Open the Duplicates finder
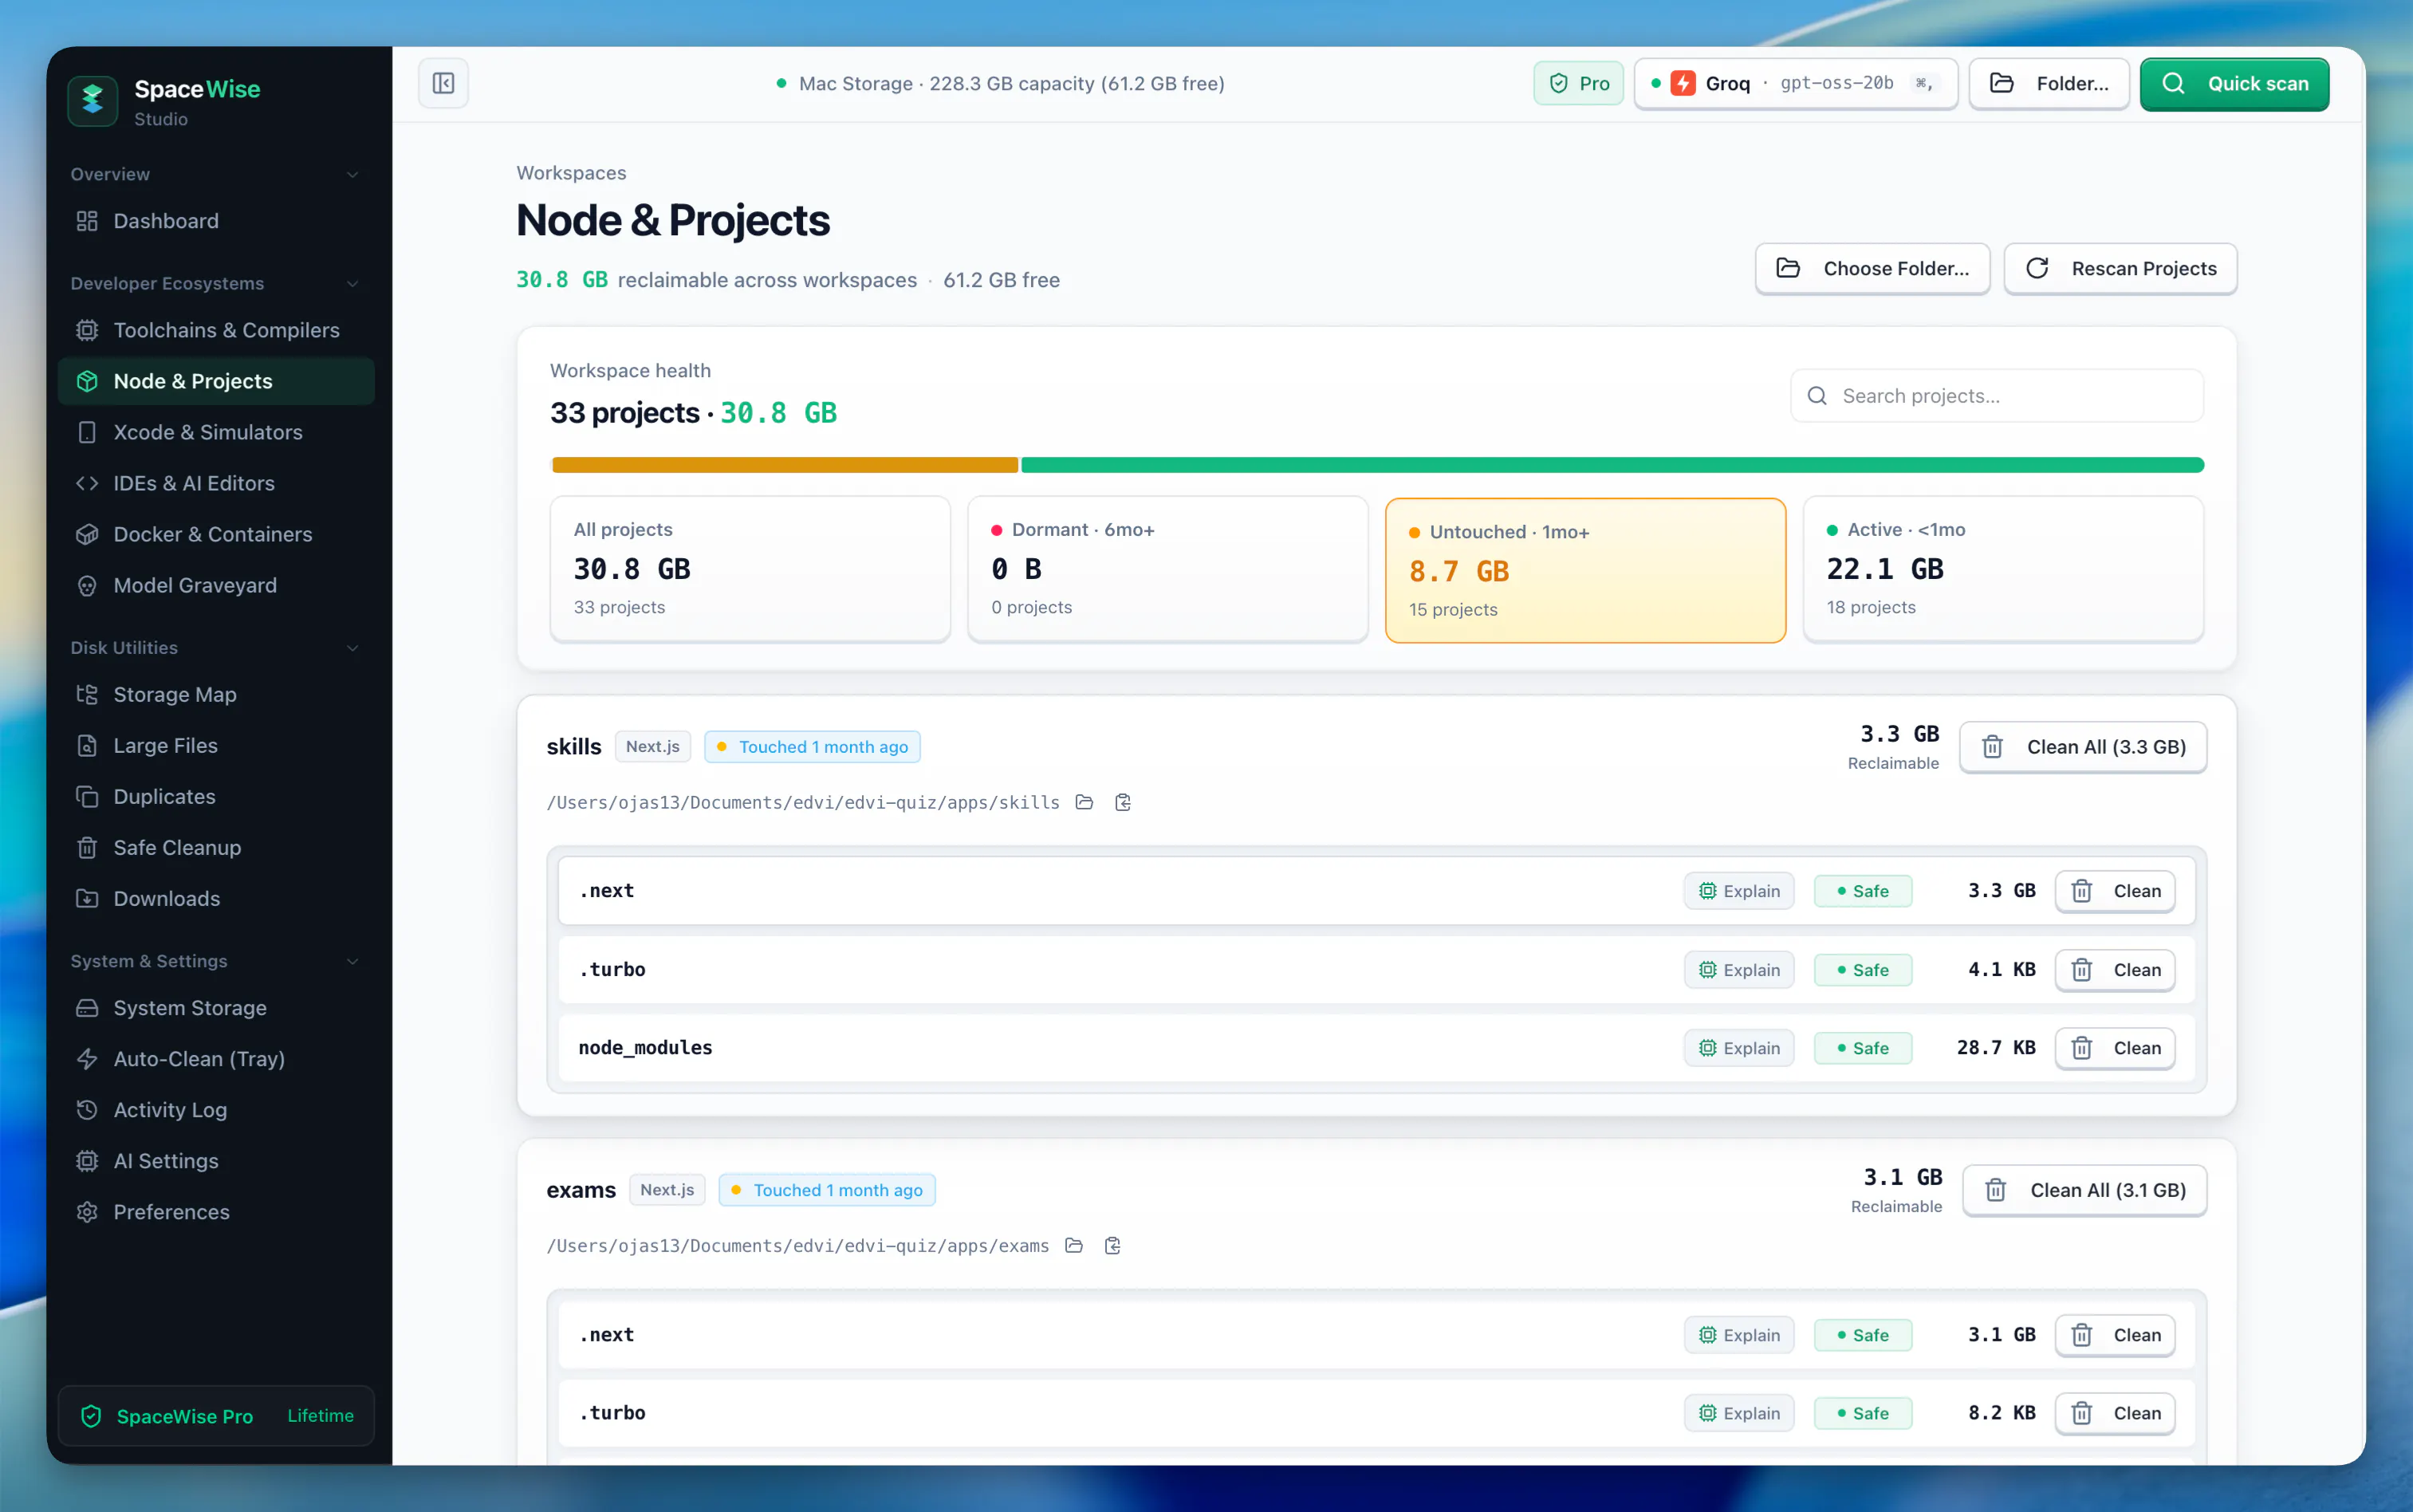Image resolution: width=2413 pixels, height=1512 pixels. tap(216, 796)
